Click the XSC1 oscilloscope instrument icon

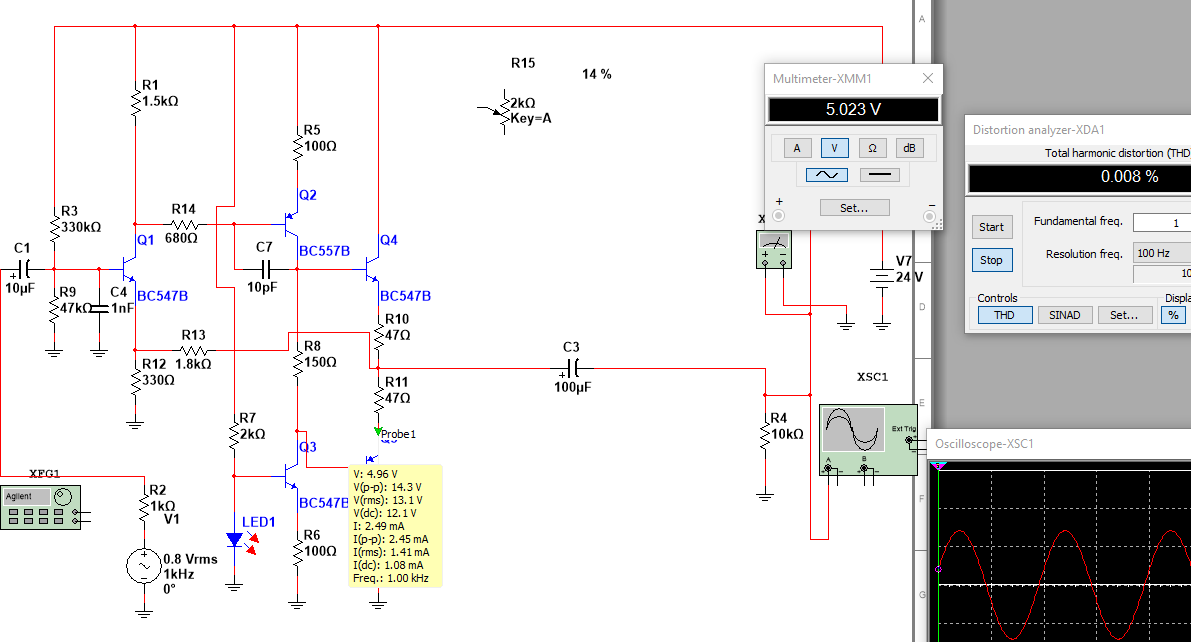coord(868,440)
